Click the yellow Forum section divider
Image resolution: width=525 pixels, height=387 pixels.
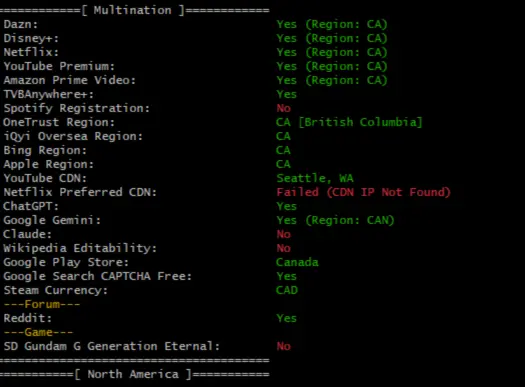coord(42,304)
